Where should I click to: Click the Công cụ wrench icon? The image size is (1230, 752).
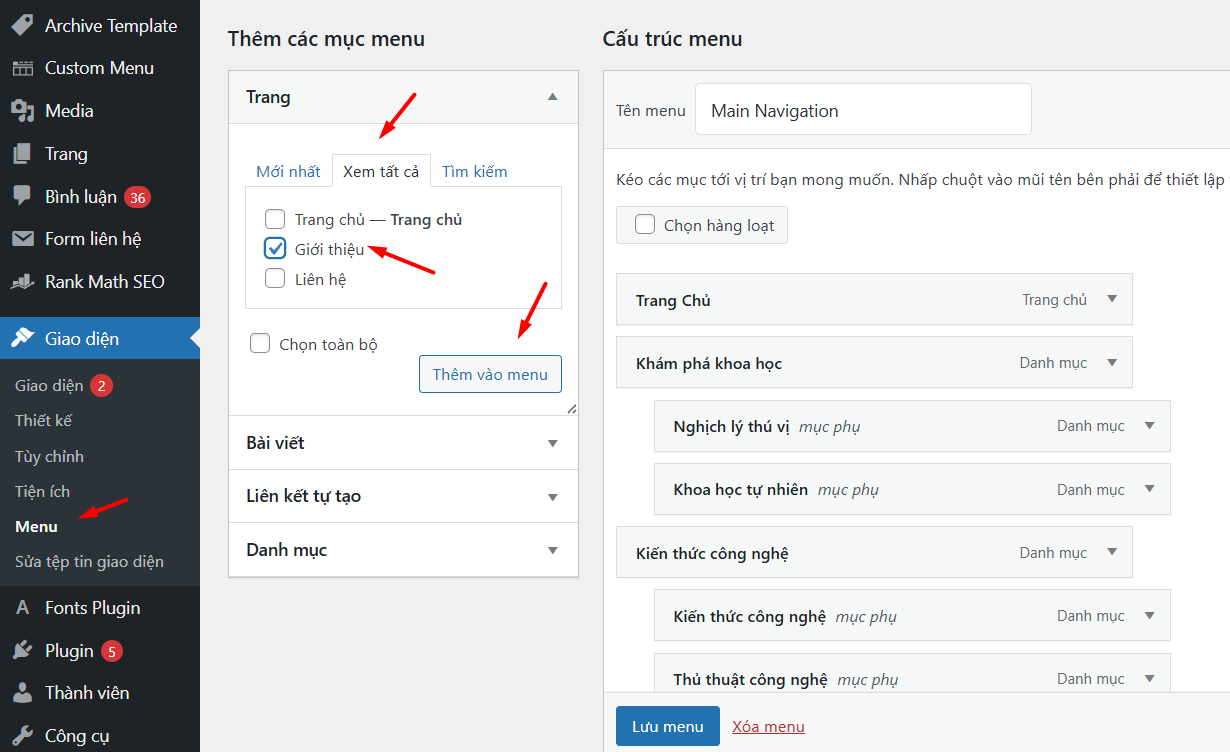tap(22, 736)
